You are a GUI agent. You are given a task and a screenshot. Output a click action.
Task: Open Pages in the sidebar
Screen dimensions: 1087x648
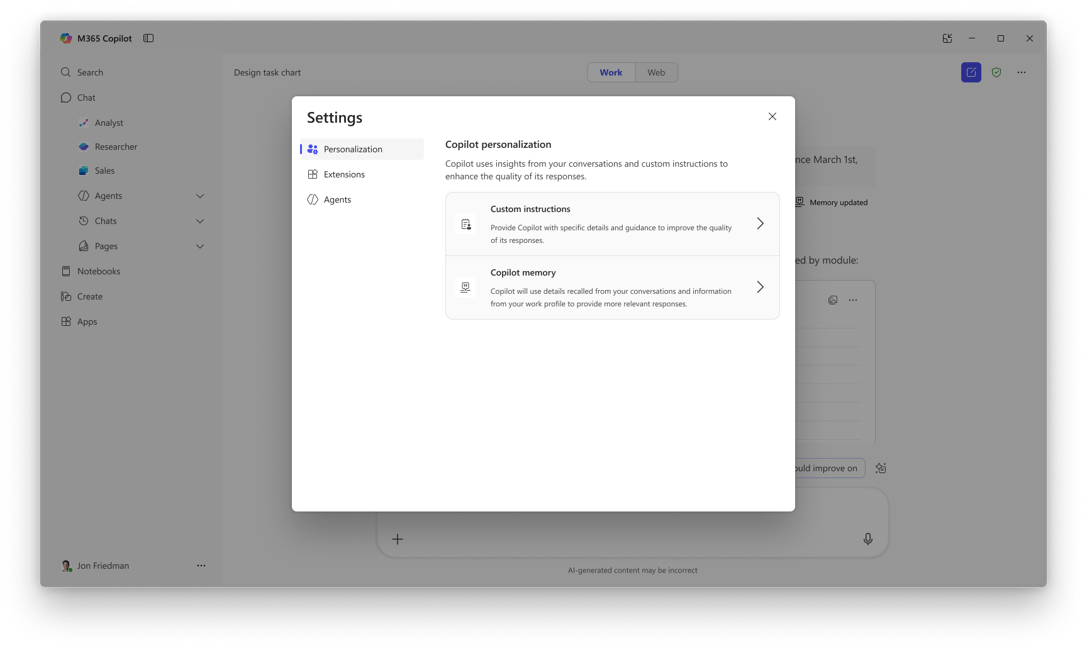[106, 246]
